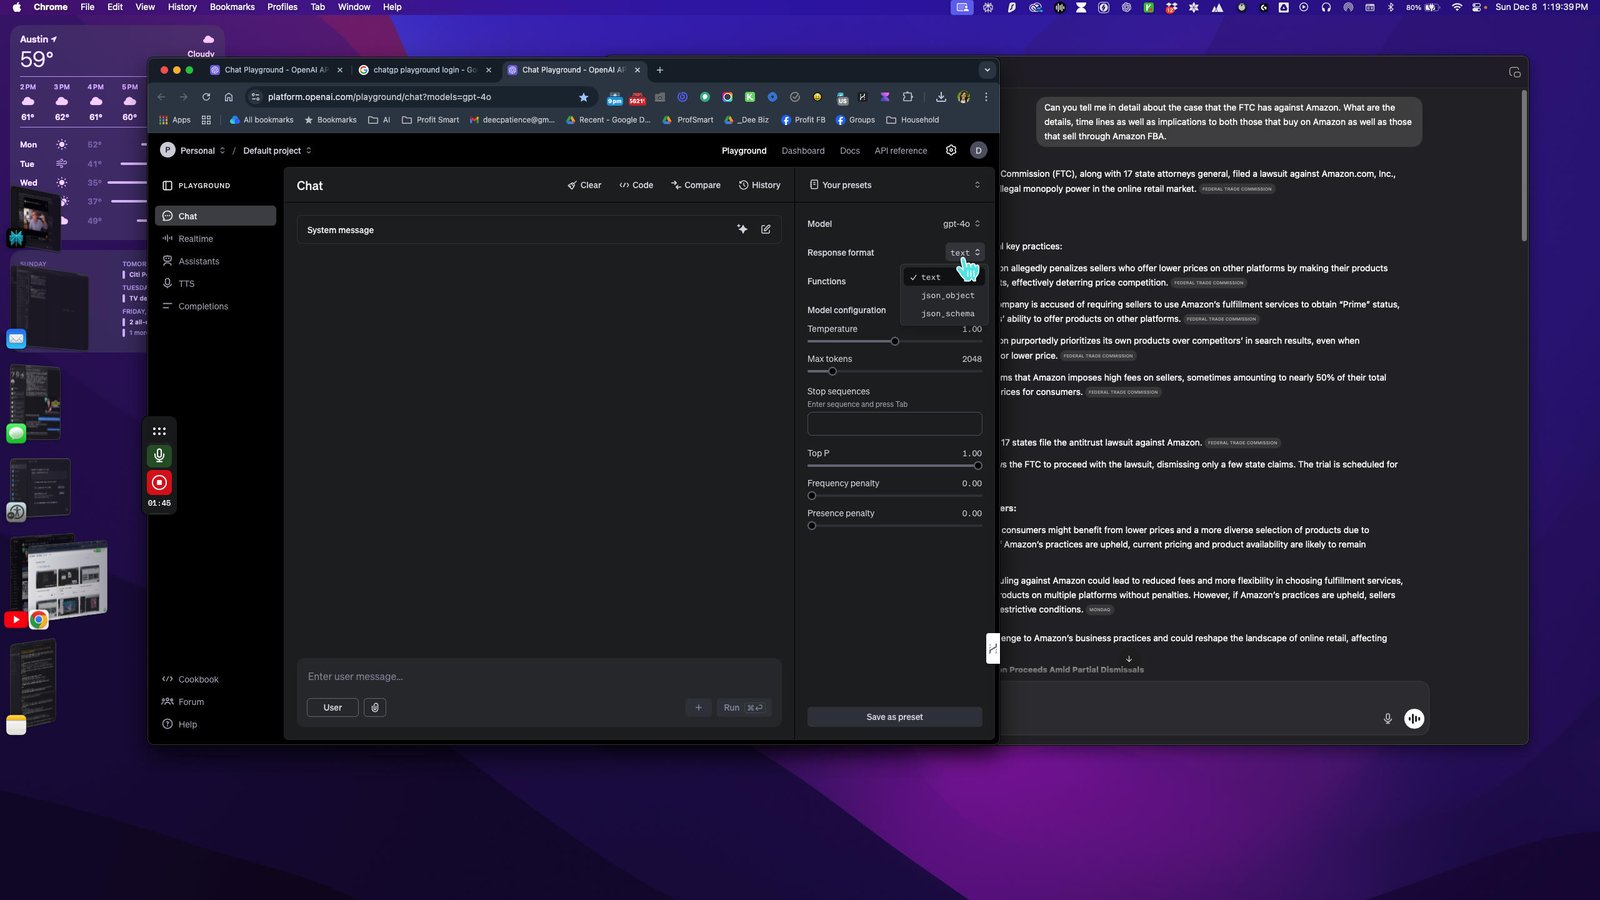Open the Bookmarks menu in menu bar
This screenshot has height=900, width=1600.
[x=232, y=7]
